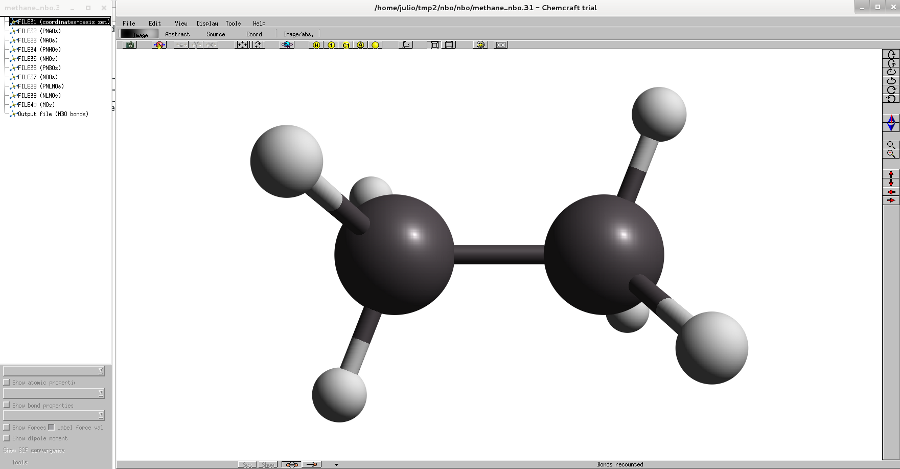Click the topmost rotate icon in right toolbar
The image size is (900, 469).
tap(891, 54)
